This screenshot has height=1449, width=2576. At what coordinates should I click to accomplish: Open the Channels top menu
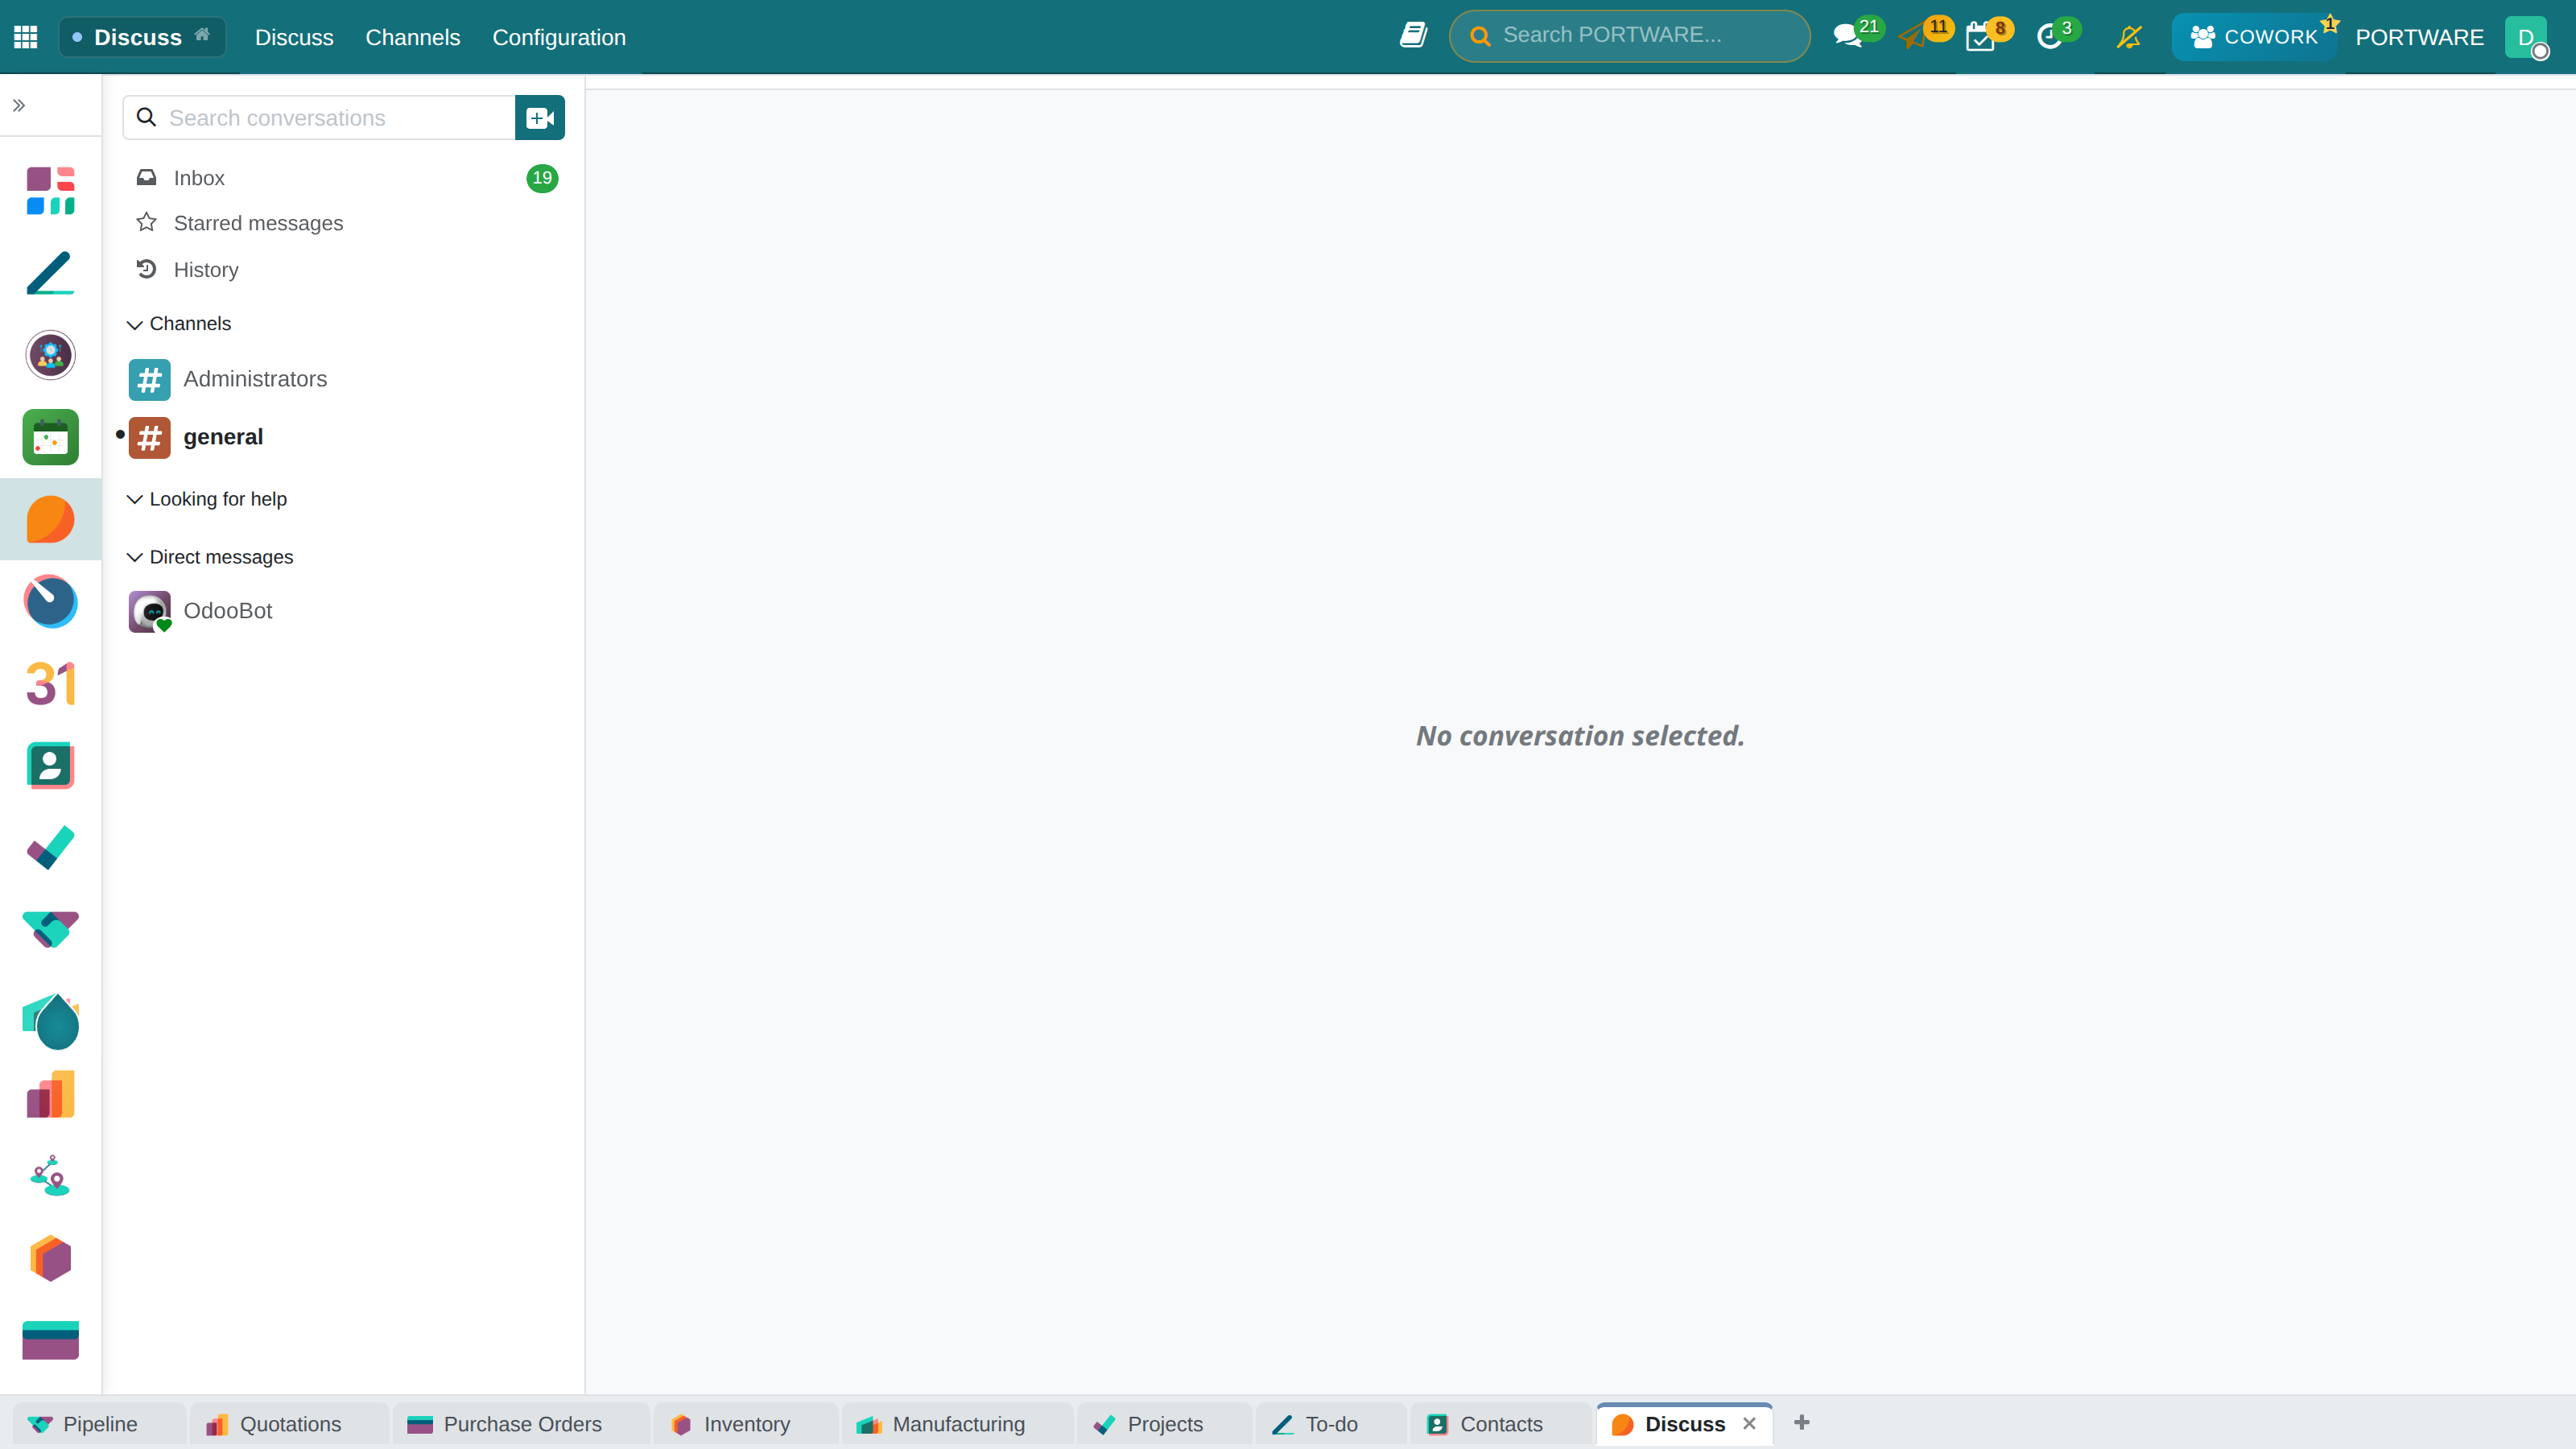coord(413,37)
